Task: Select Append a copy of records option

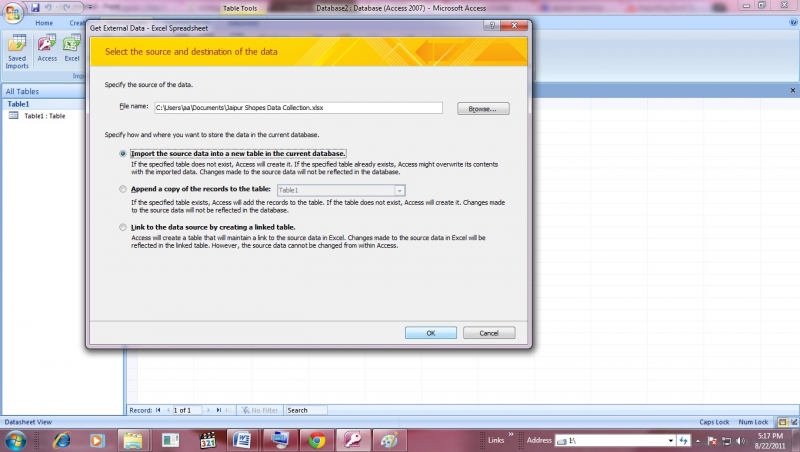Action: (123, 189)
